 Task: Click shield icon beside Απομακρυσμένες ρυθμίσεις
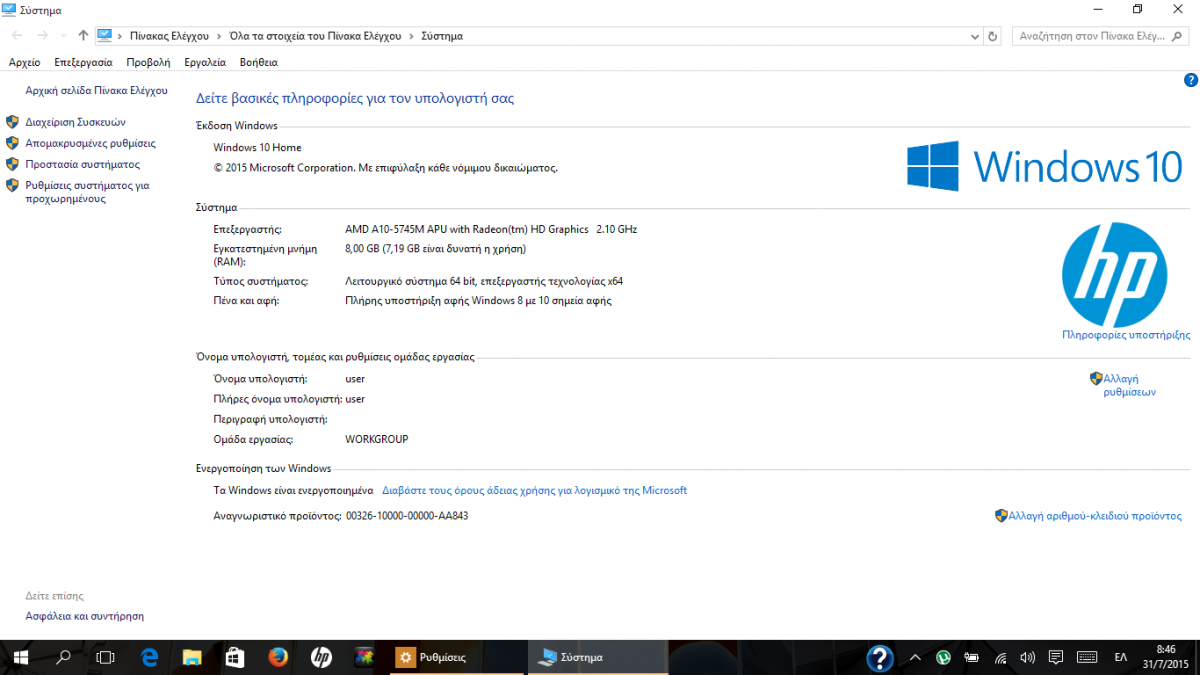point(13,143)
